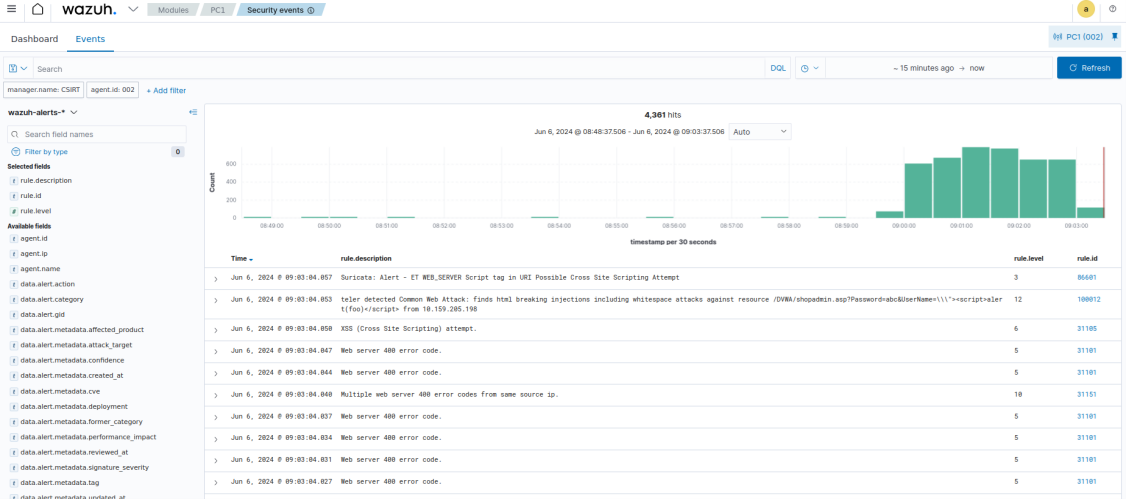Viewport: 1126px width, 499px height.
Task: Click the Refresh button
Action: tap(1089, 67)
